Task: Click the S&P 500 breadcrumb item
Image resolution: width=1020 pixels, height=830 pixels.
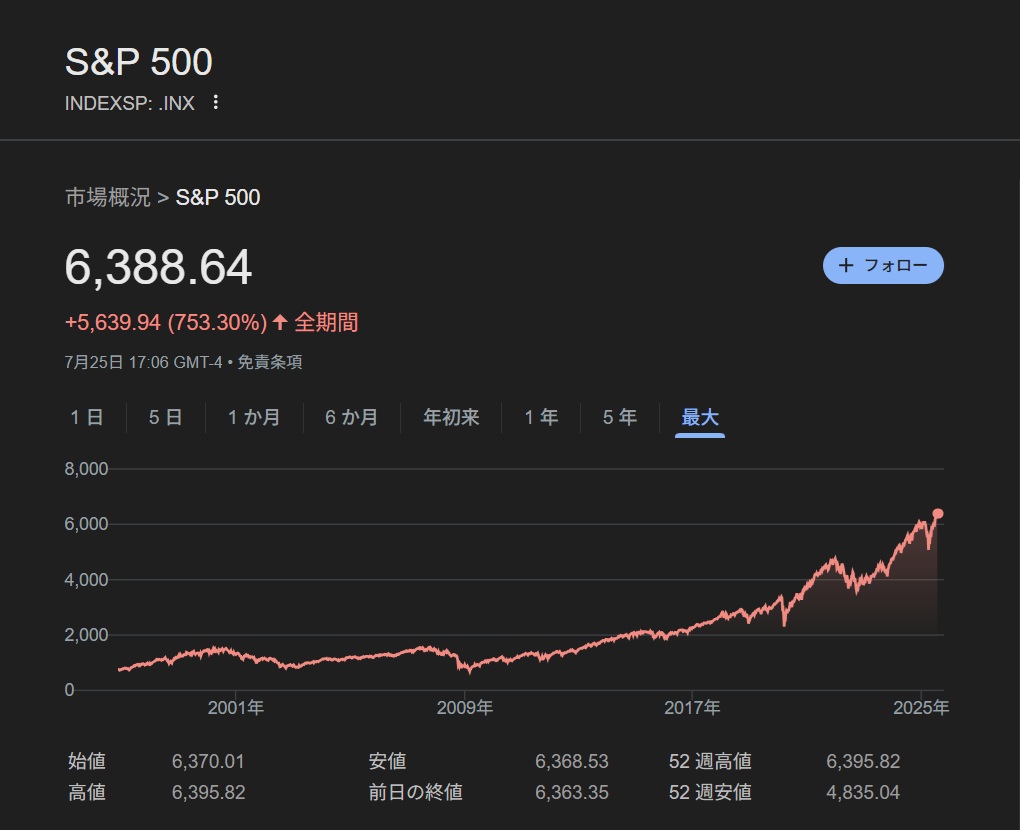Action: click(x=218, y=197)
